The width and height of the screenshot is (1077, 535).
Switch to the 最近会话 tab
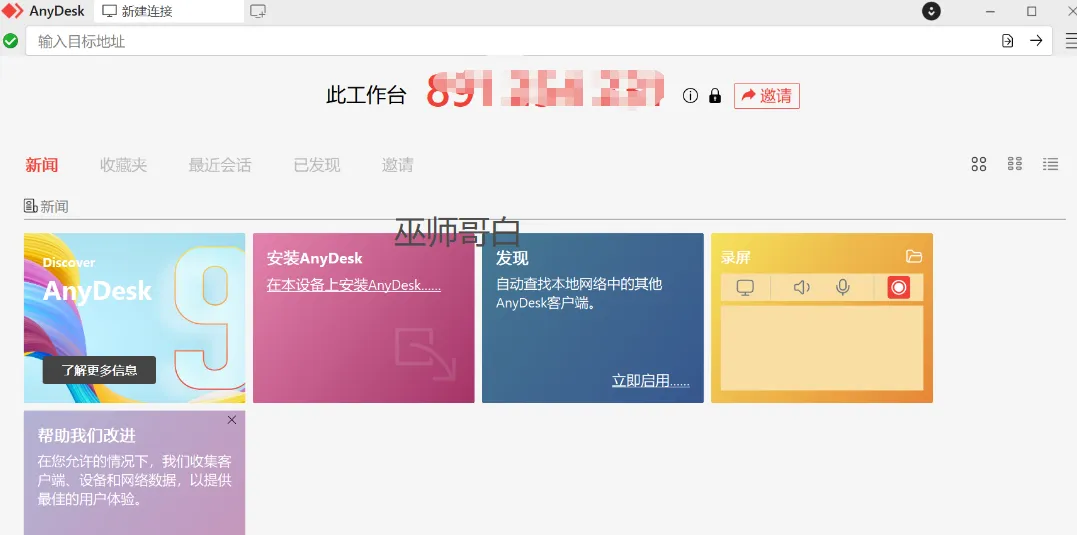(220, 165)
